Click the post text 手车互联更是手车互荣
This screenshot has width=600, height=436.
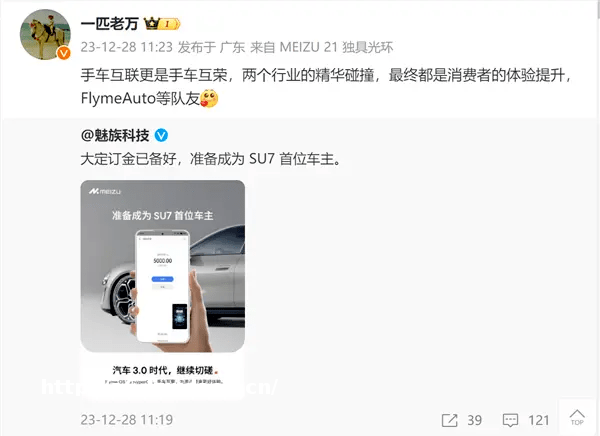(x=154, y=75)
